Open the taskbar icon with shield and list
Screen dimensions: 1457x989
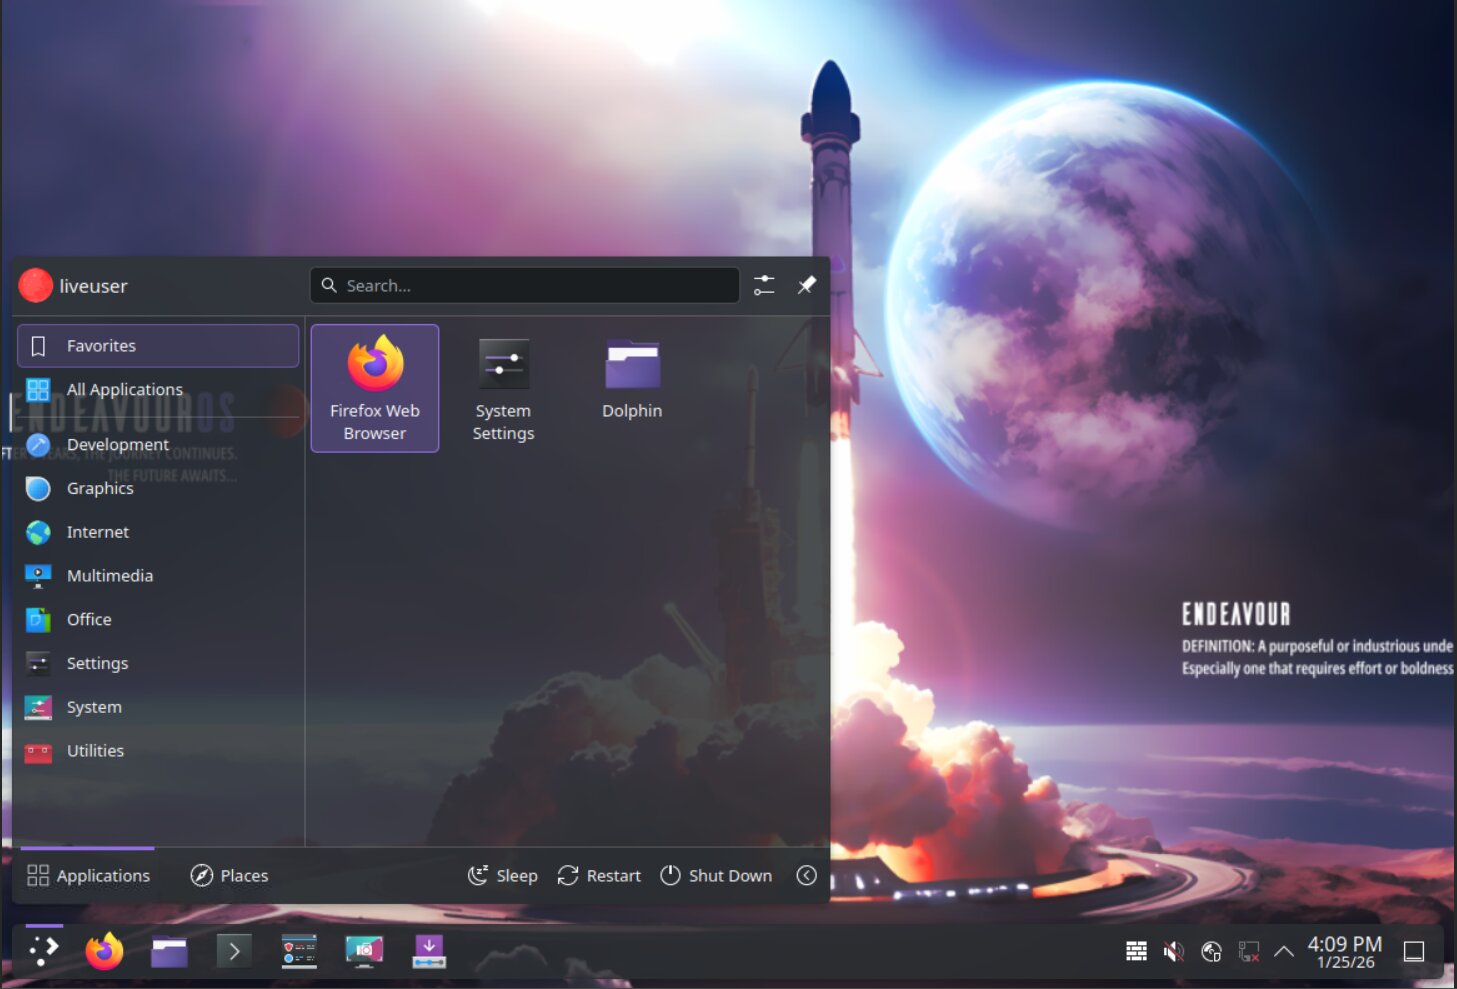pyautogui.click(x=299, y=951)
